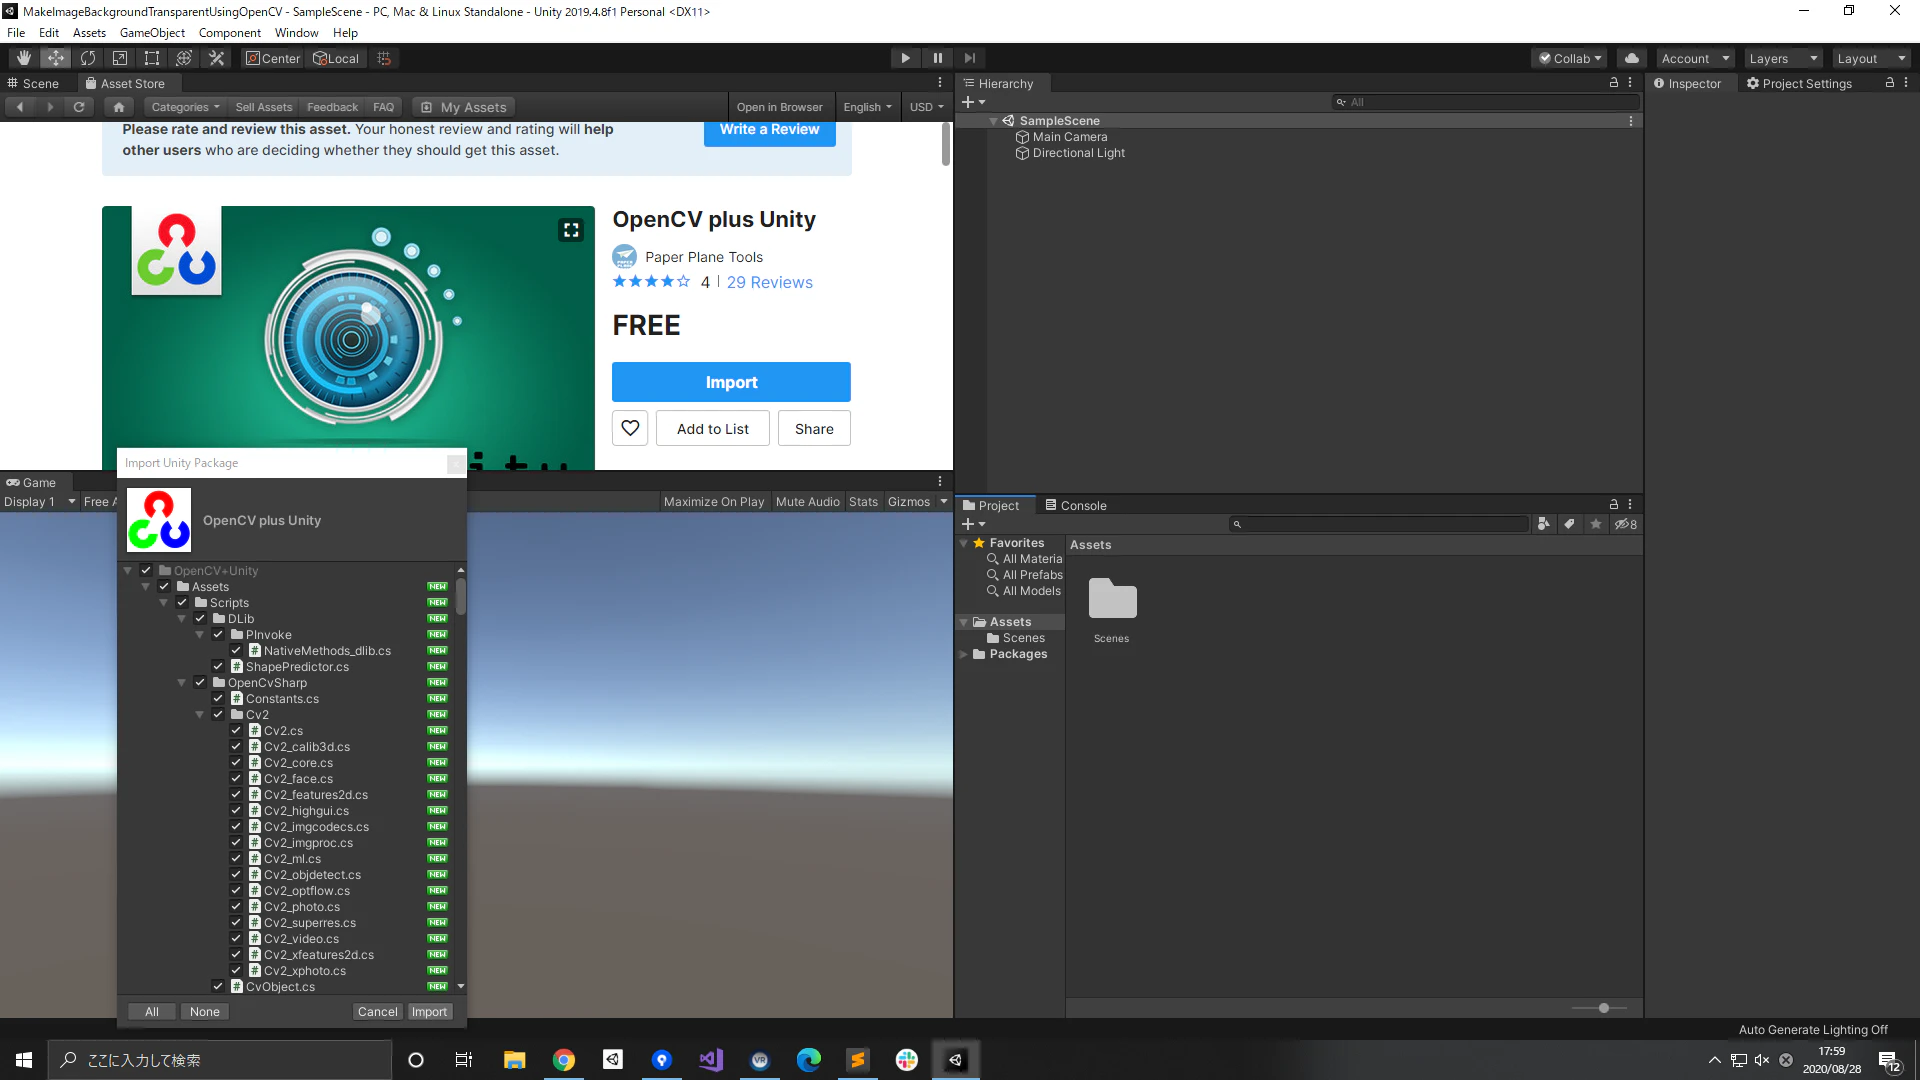Switch to the Scene tab
Image resolution: width=1920 pixels, height=1080 pixels.
pos(33,84)
